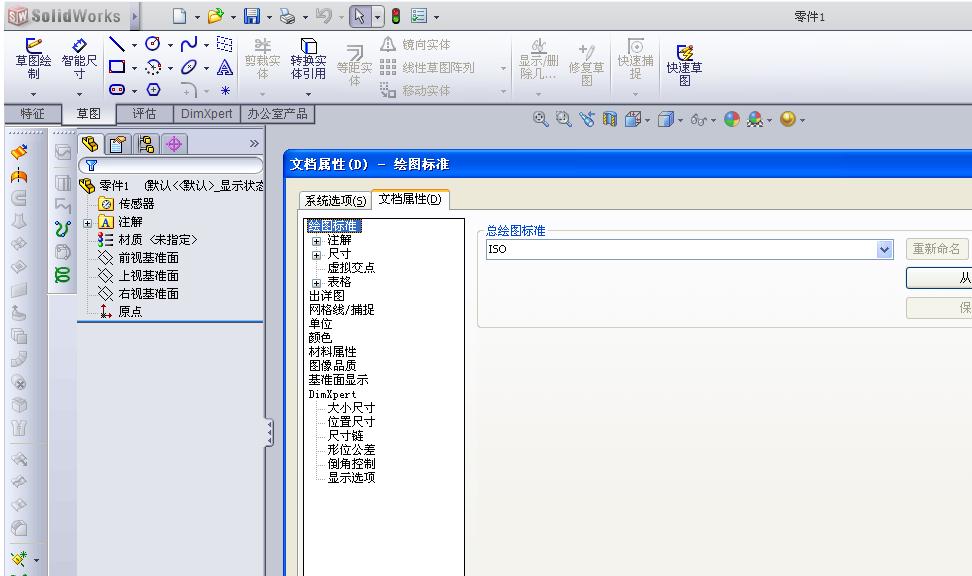Switch to the 特征 ribbon tab
The width and height of the screenshot is (972, 576).
(x=33, y=114)
